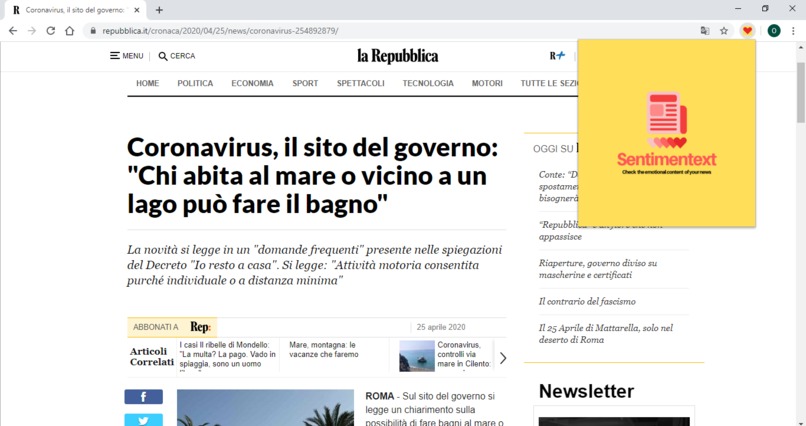Select the Coronavirus article tab

coord(75,10)
